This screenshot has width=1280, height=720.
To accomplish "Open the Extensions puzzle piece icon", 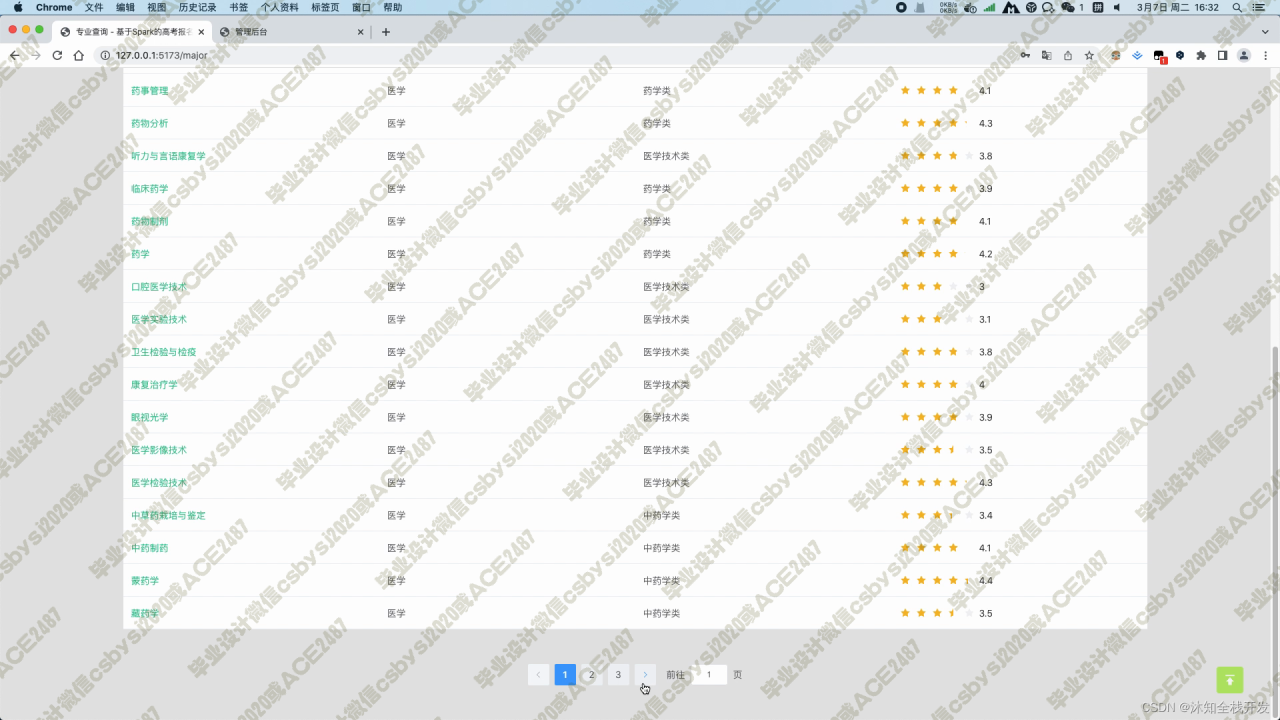I will [1201, 55].
